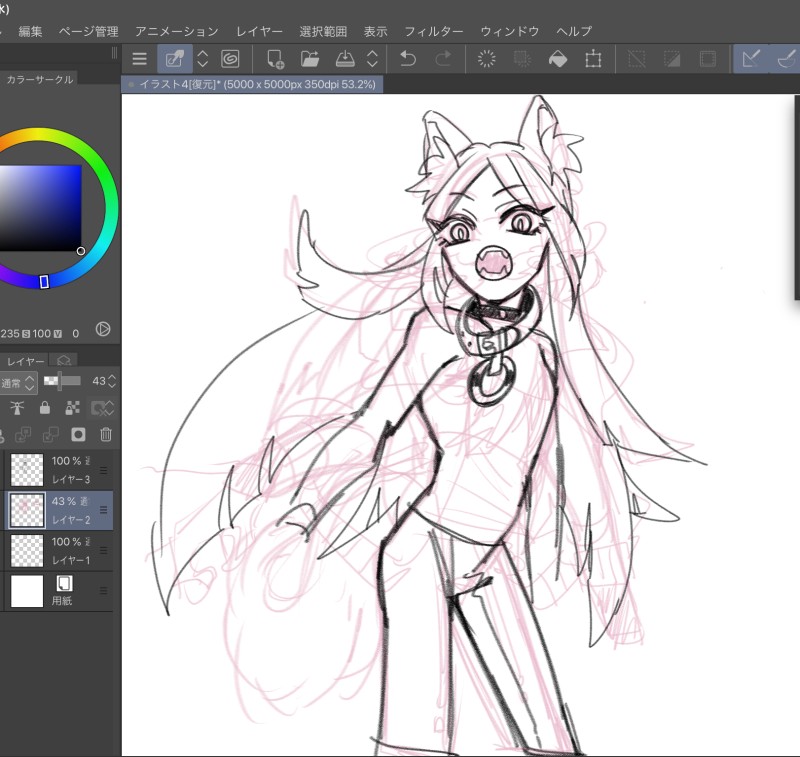Expand stepper arrows beside save icon
800x757 pixels.
tap(372, 59)
